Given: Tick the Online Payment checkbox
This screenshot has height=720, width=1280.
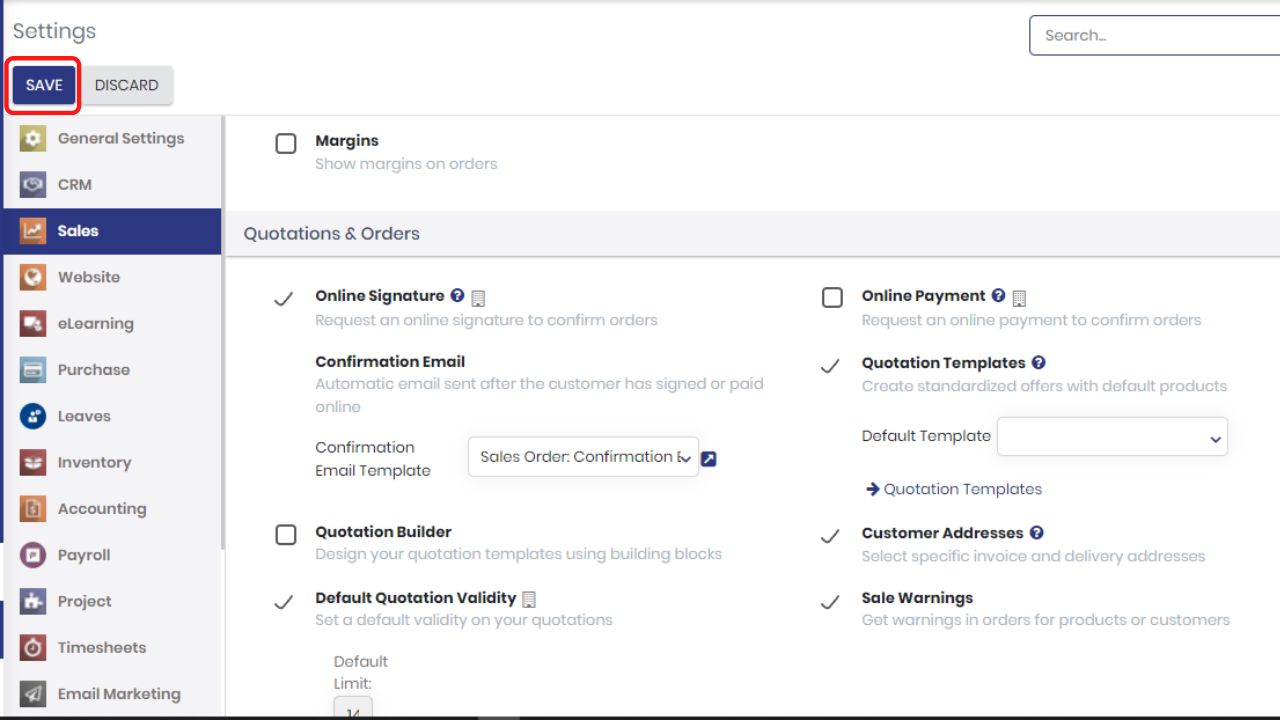Looking at the screenshot, I should (x=832, y=298).
